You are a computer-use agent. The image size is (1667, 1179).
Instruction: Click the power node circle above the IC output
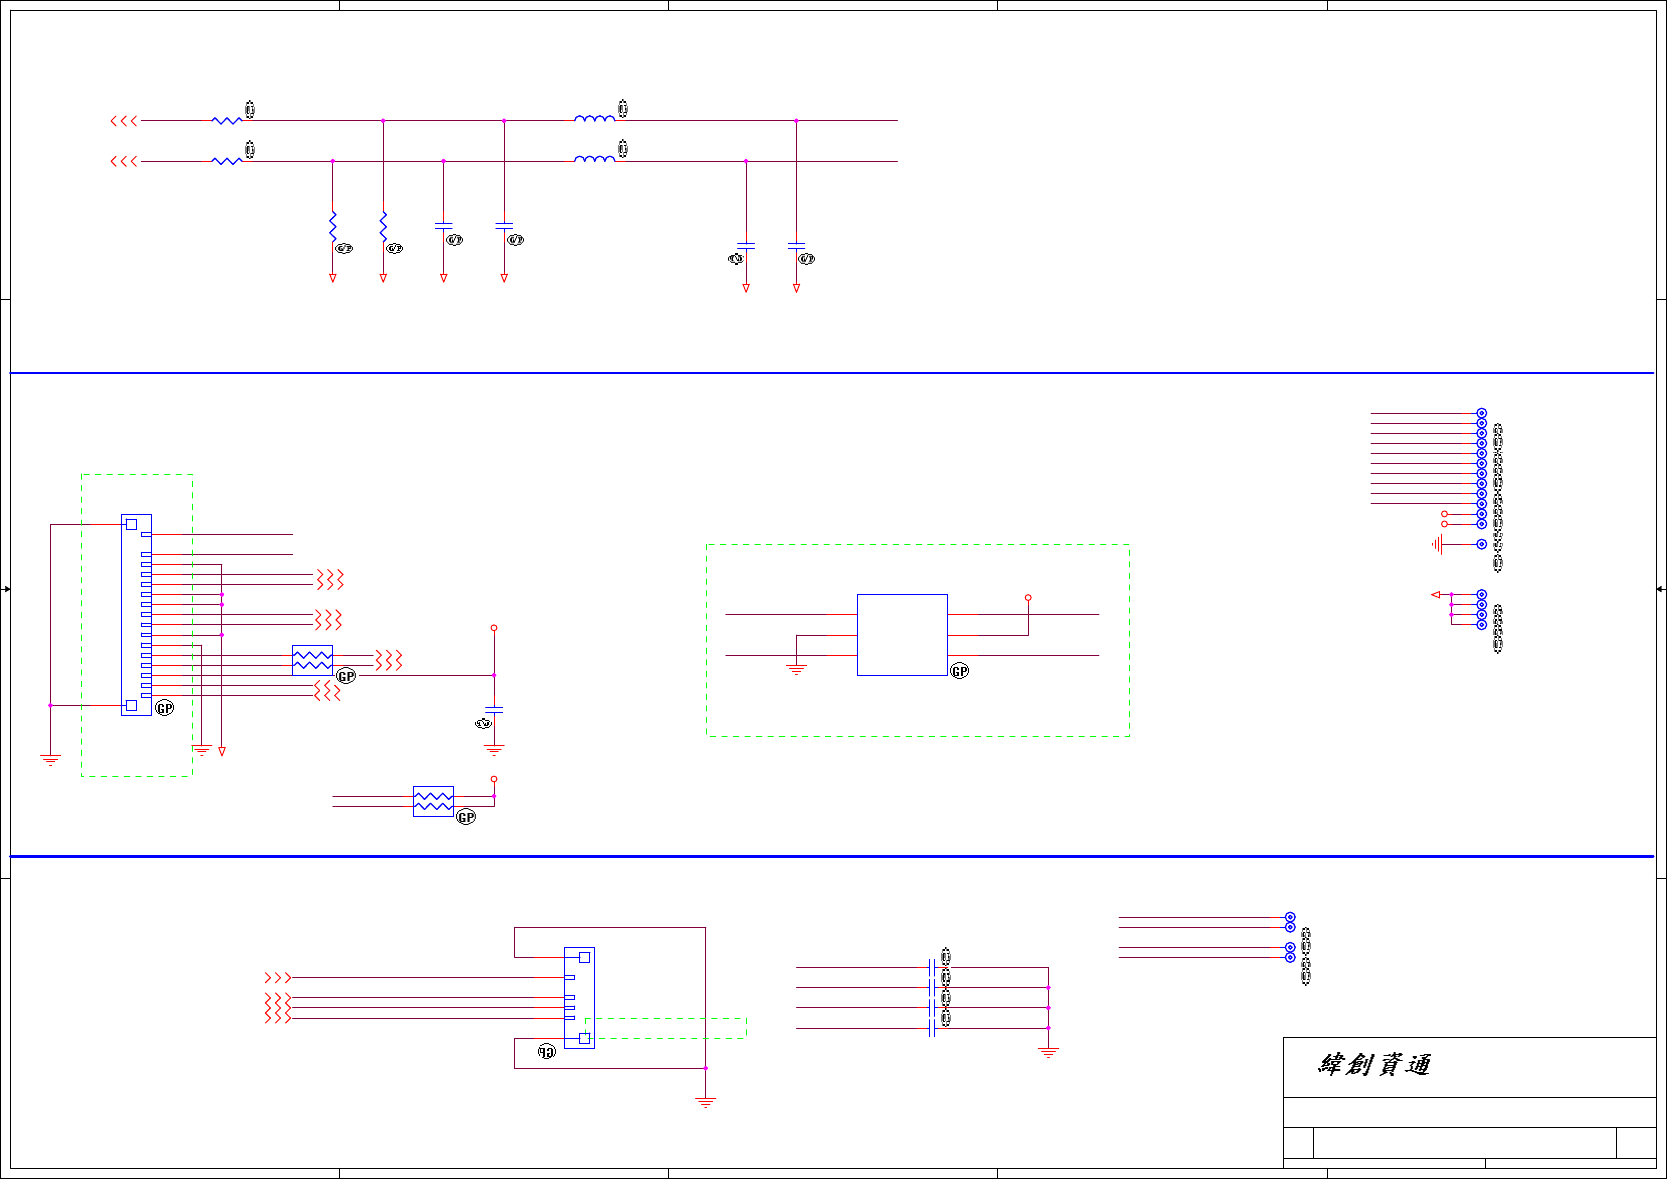click(1028, 598)
